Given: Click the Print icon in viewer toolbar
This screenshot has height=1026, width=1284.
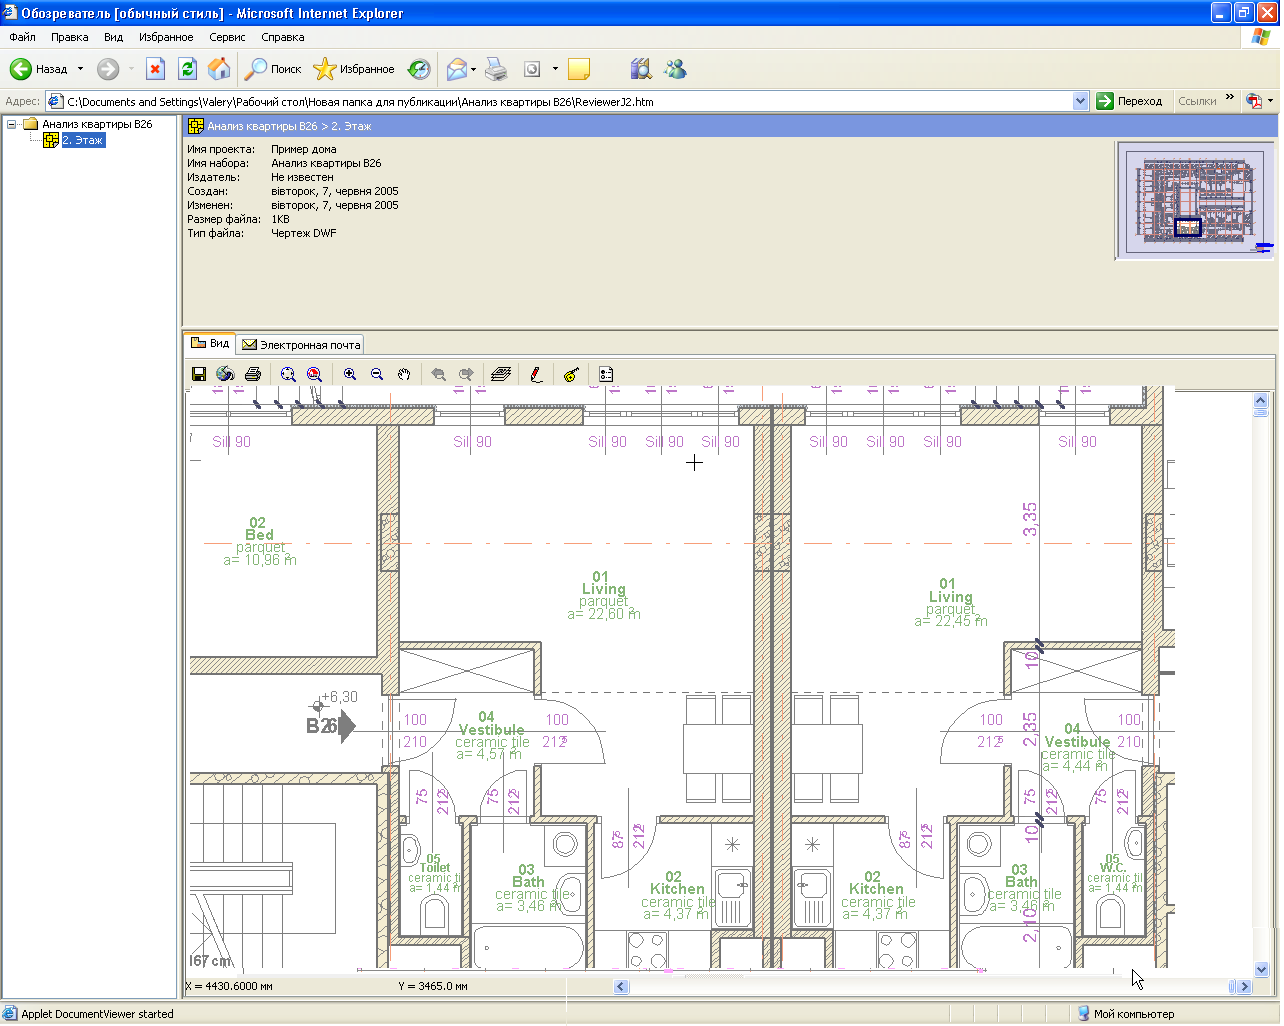Looking at the screenshot, I should 253,374.
